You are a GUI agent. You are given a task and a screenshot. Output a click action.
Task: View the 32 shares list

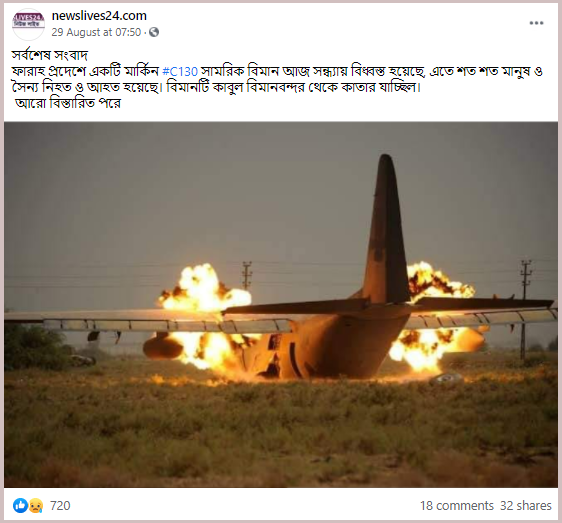click(525, 505)
